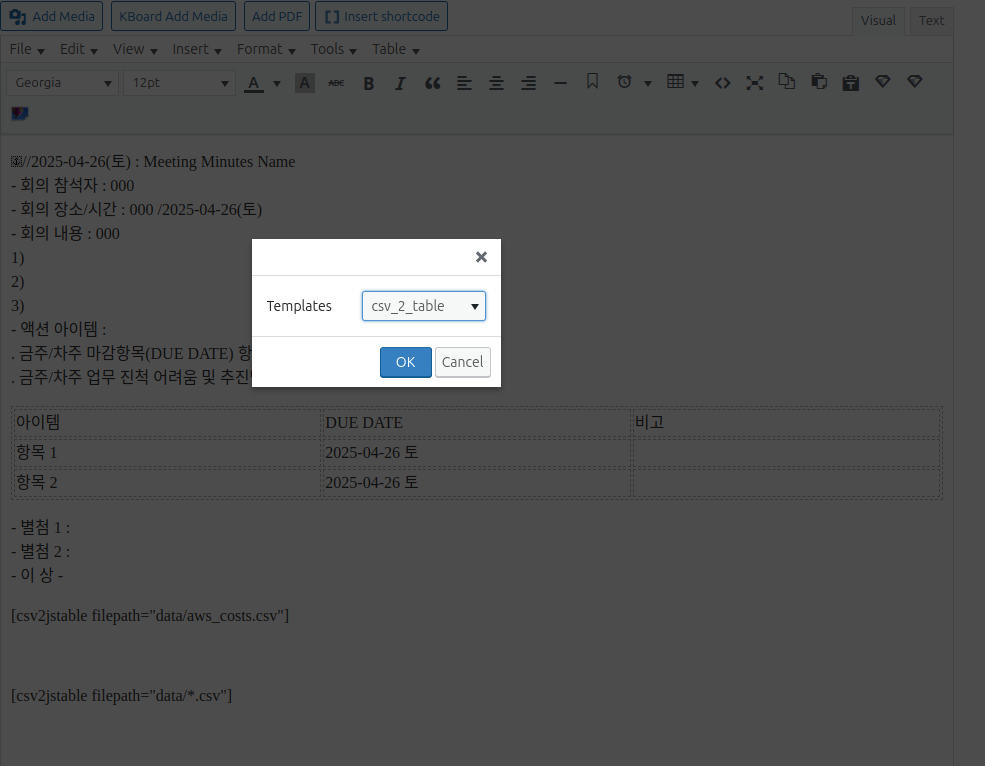Image resolution: width=985 pixels, height=766 pixels.
Task: Switch to the Visual editor tab
Action: (878, 21)
